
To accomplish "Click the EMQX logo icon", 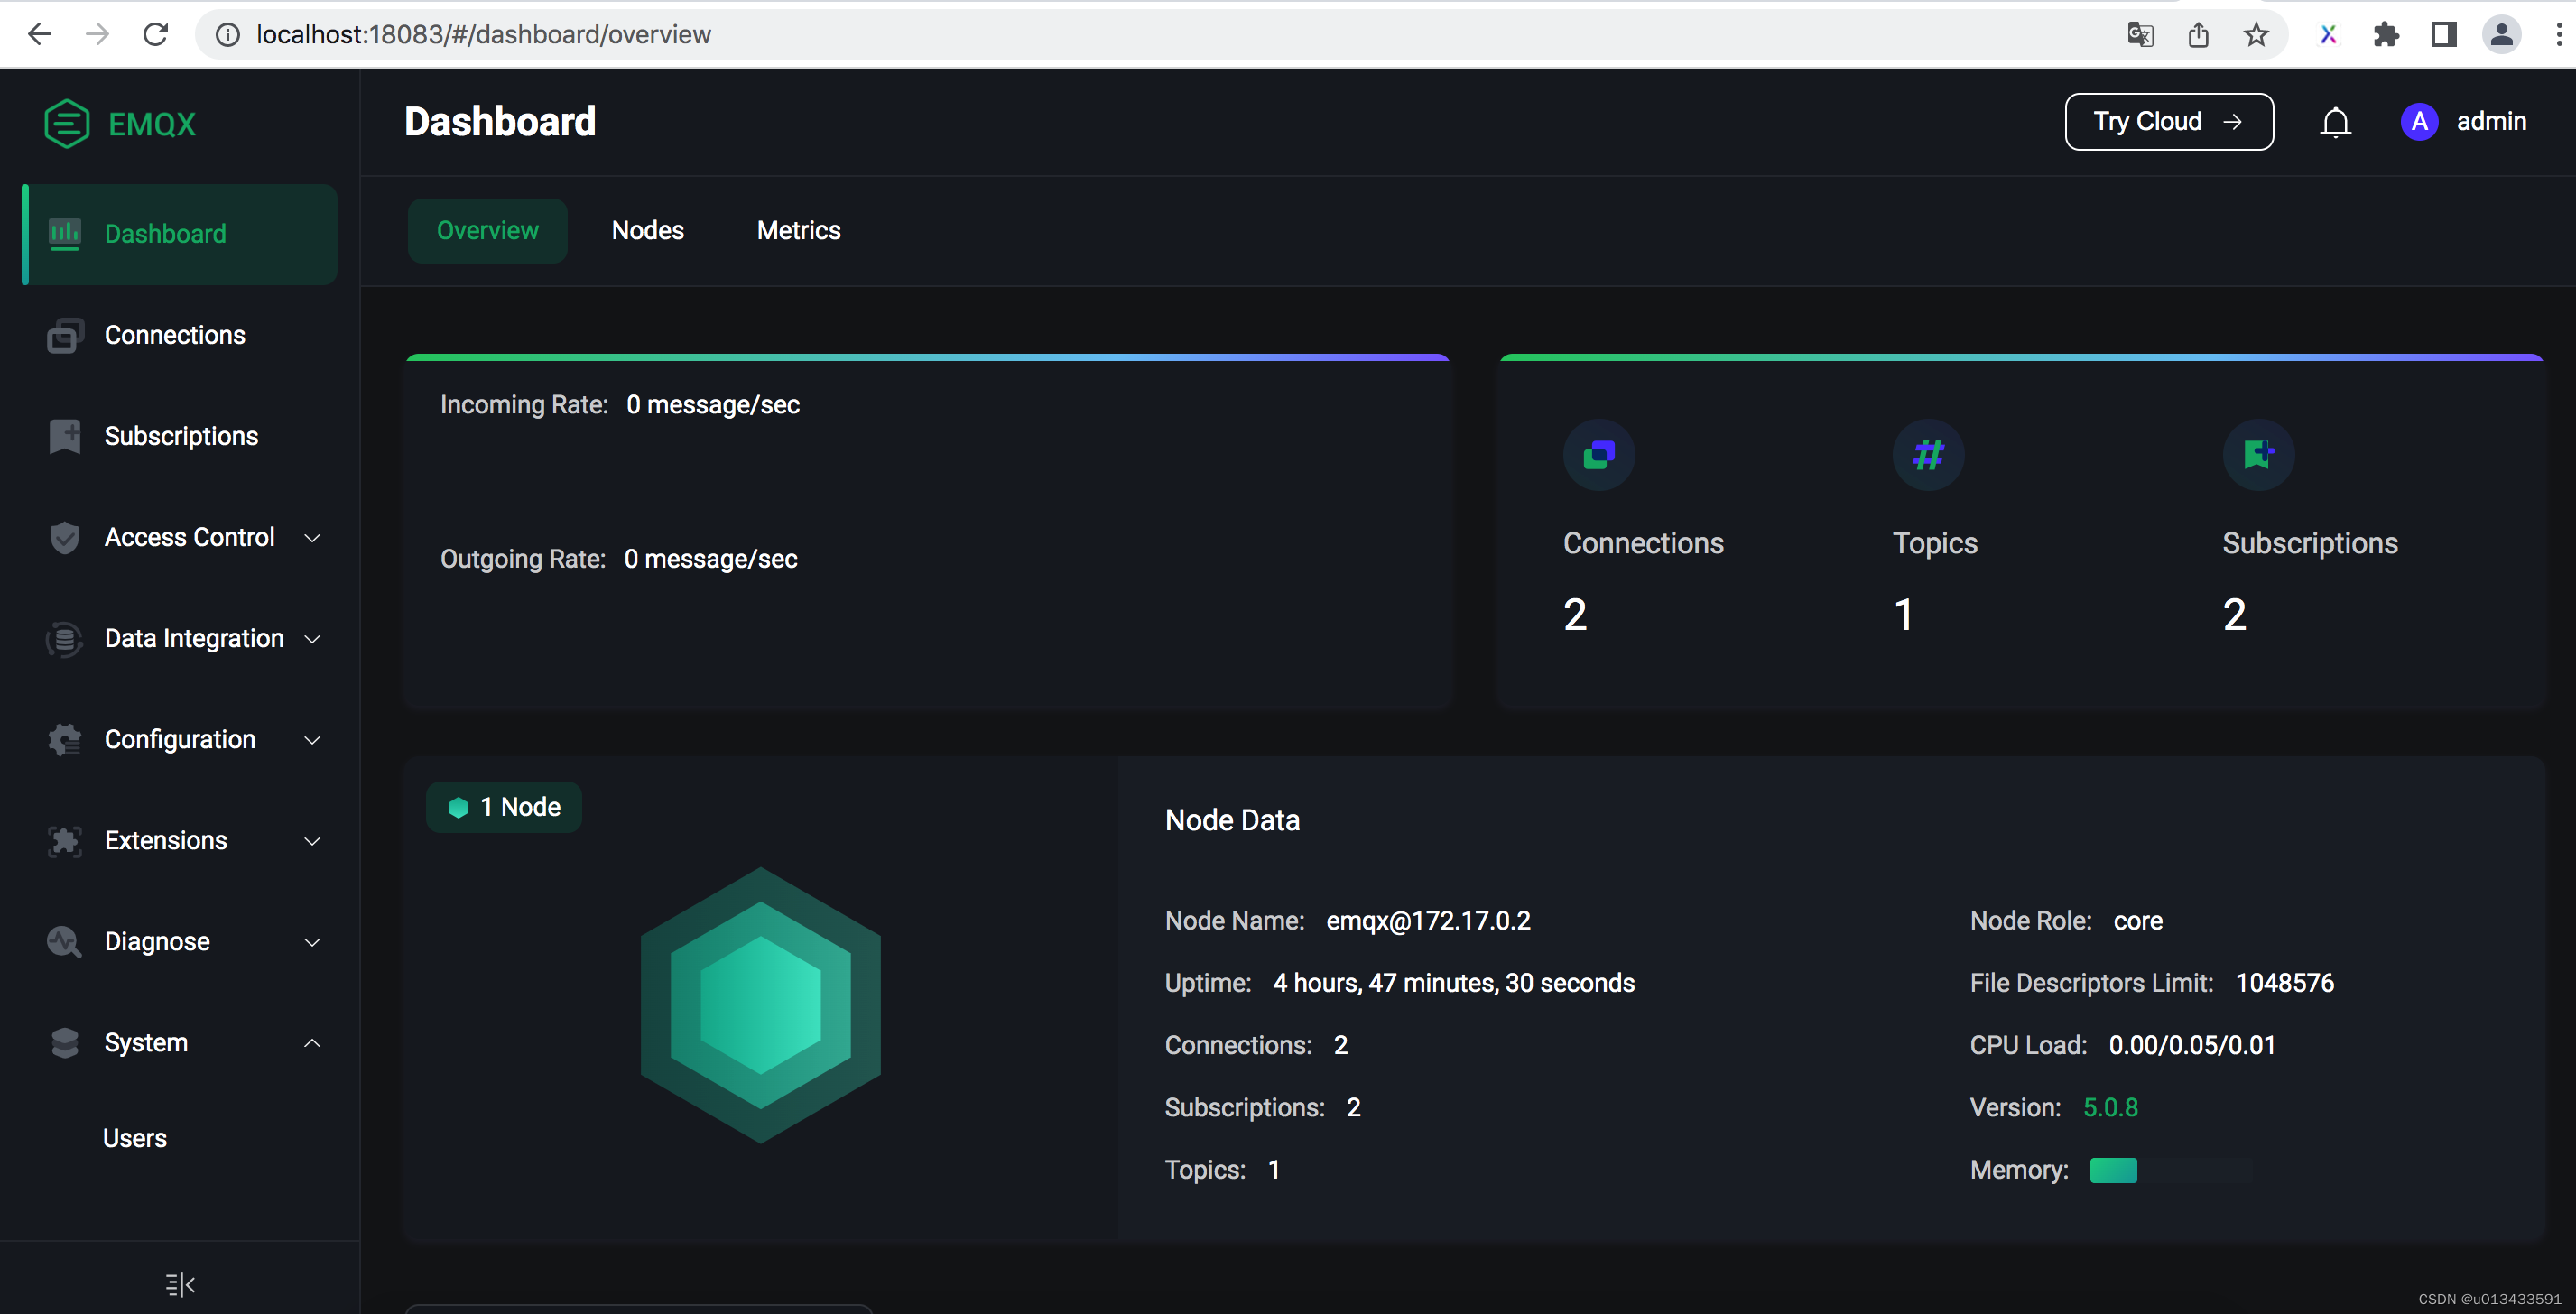I will (67, 123).
